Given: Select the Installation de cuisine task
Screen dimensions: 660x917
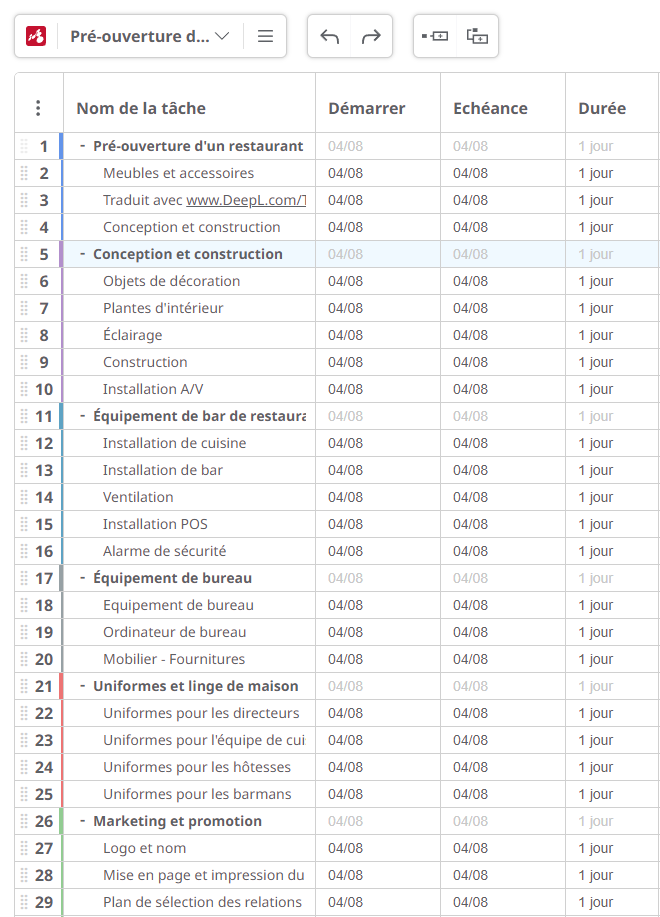Looking at the screenshot, I should click(174, 443).
